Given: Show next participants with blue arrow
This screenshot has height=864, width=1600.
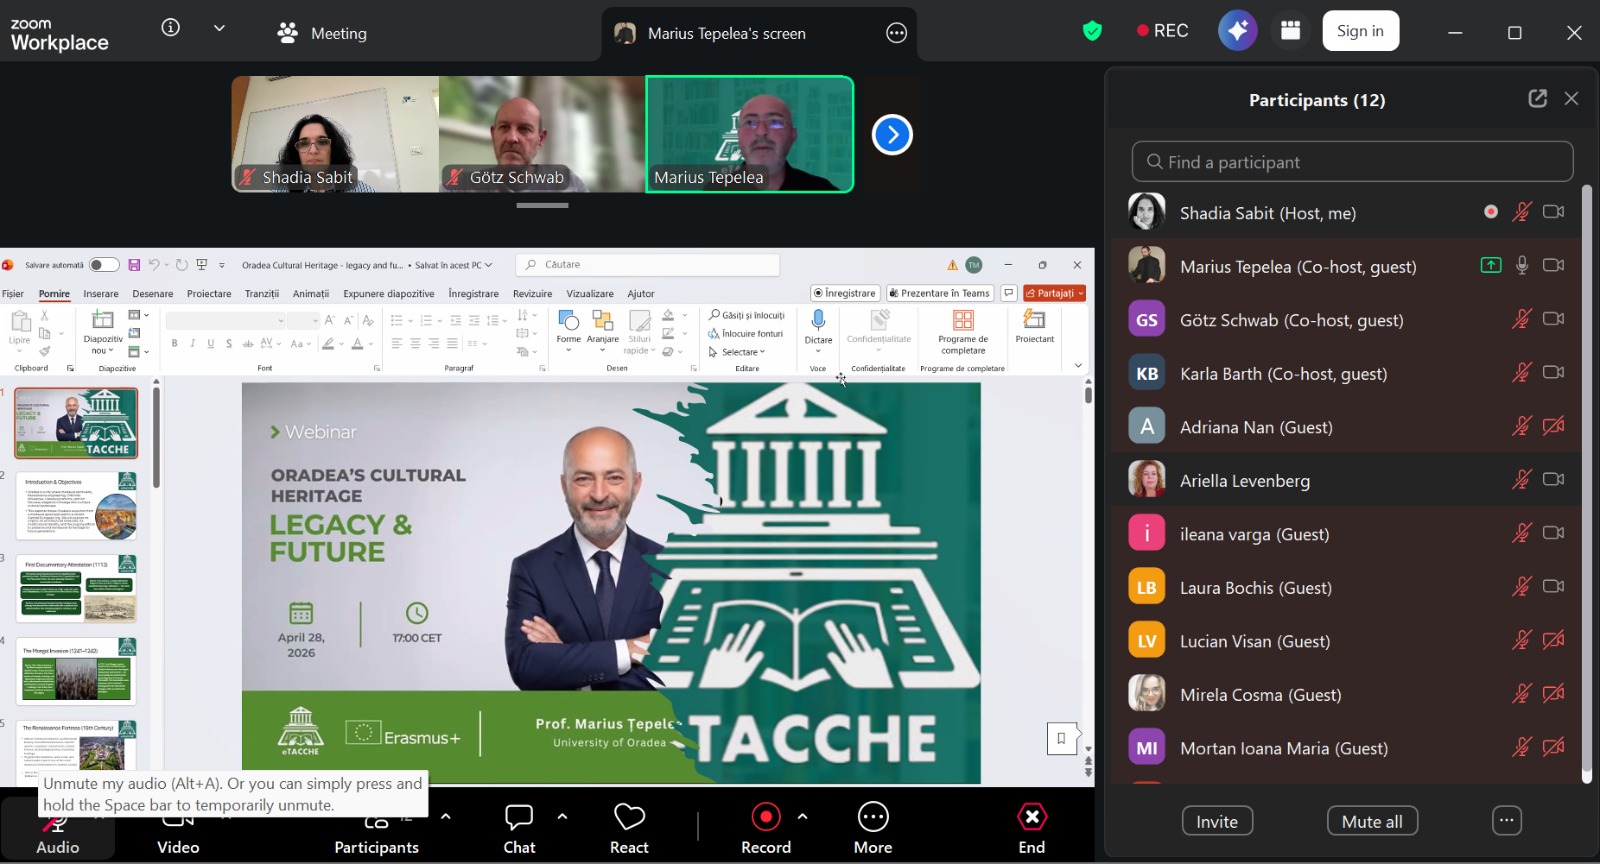Looking at the screenshot, I should pos(892,135).
